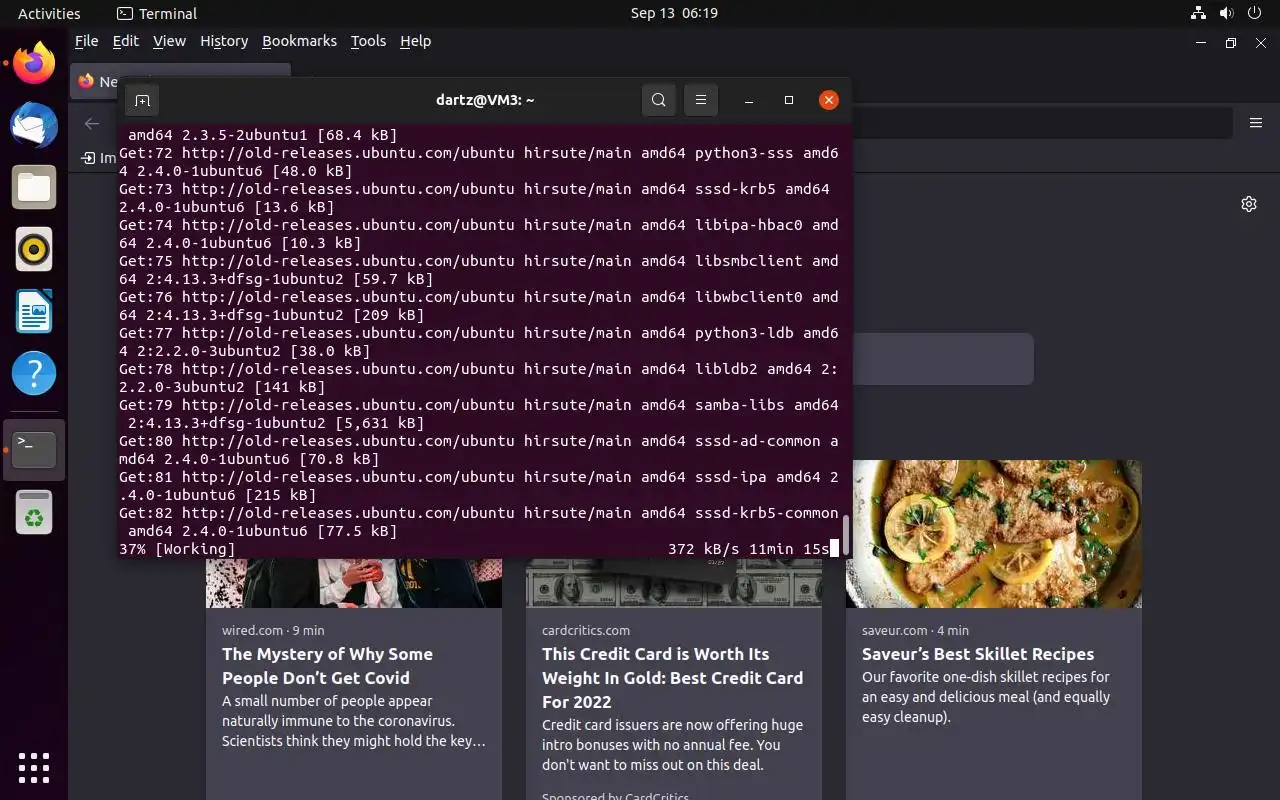Viewport: 1280px width, 800px height.
Task: Open the Help menu in Firefox
Action: click(x=415, y=41)
